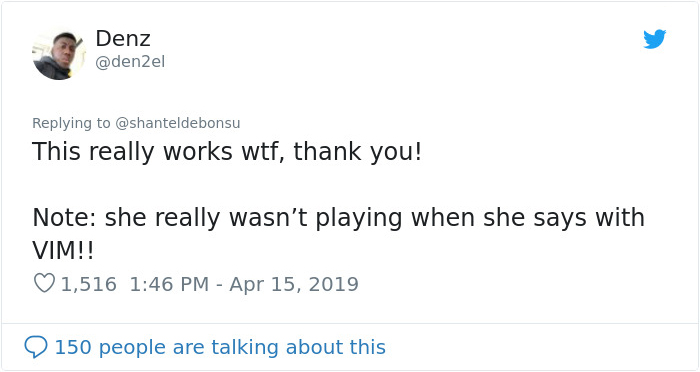Click the Twitter bird logo icon
This screenshot has height=372, width=700.
click(654, 39)
